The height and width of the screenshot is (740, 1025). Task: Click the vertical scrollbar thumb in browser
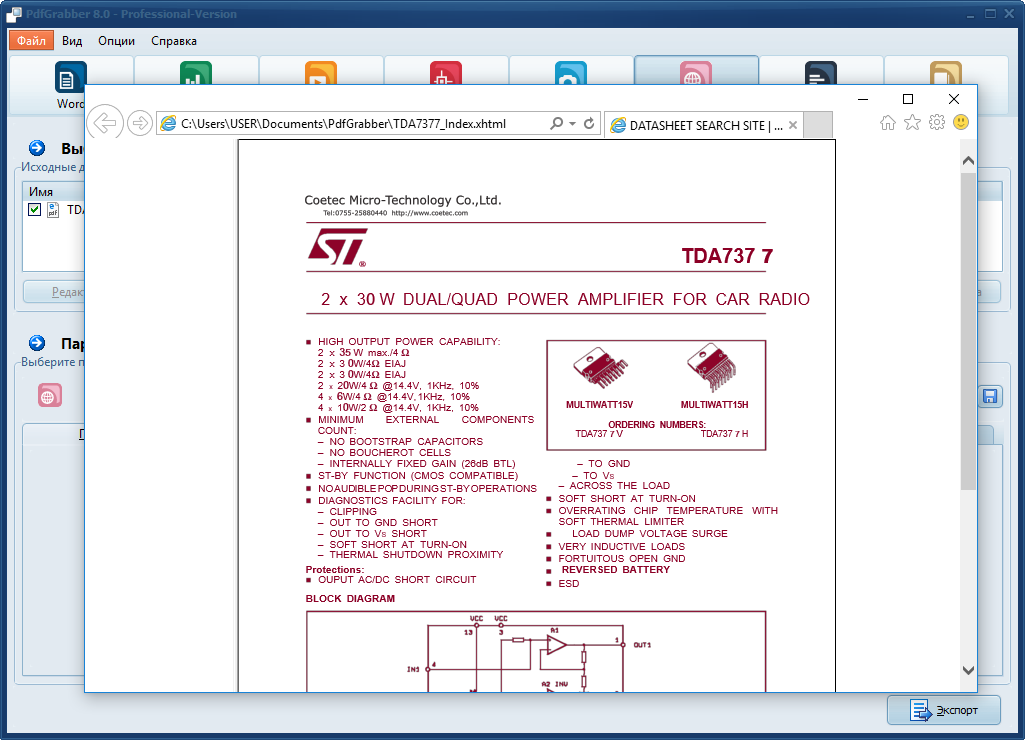[x=969, y=331]
